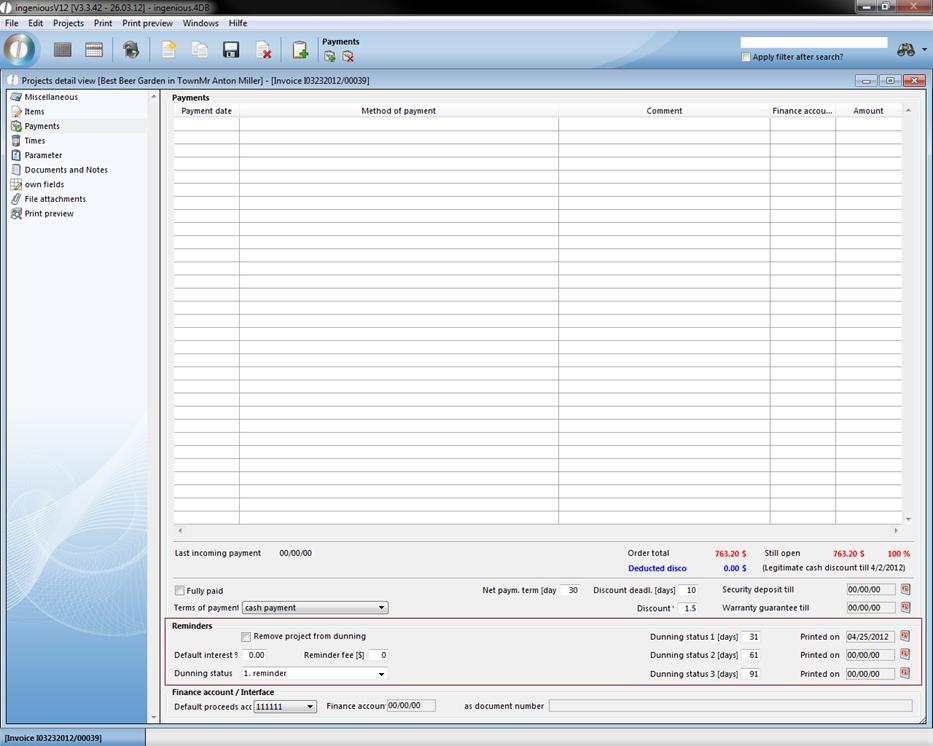Click the clipboard with green plus icon
This screenshot has height=746, width=933.
click(299, 50)
